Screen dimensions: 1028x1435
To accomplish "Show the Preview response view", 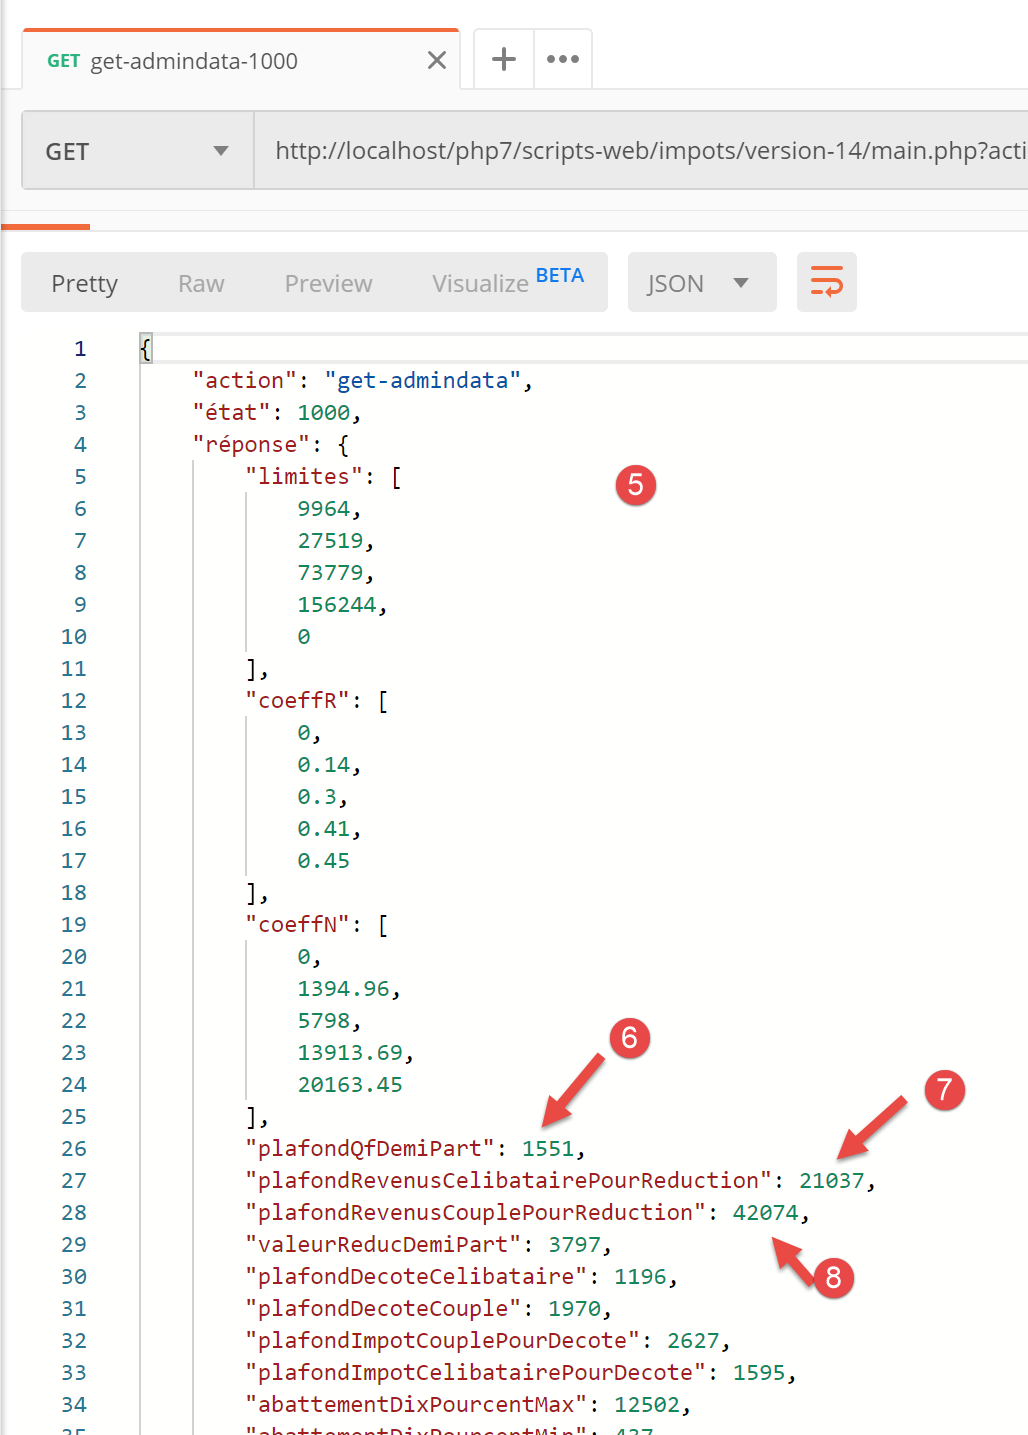I will click(328, 284).
